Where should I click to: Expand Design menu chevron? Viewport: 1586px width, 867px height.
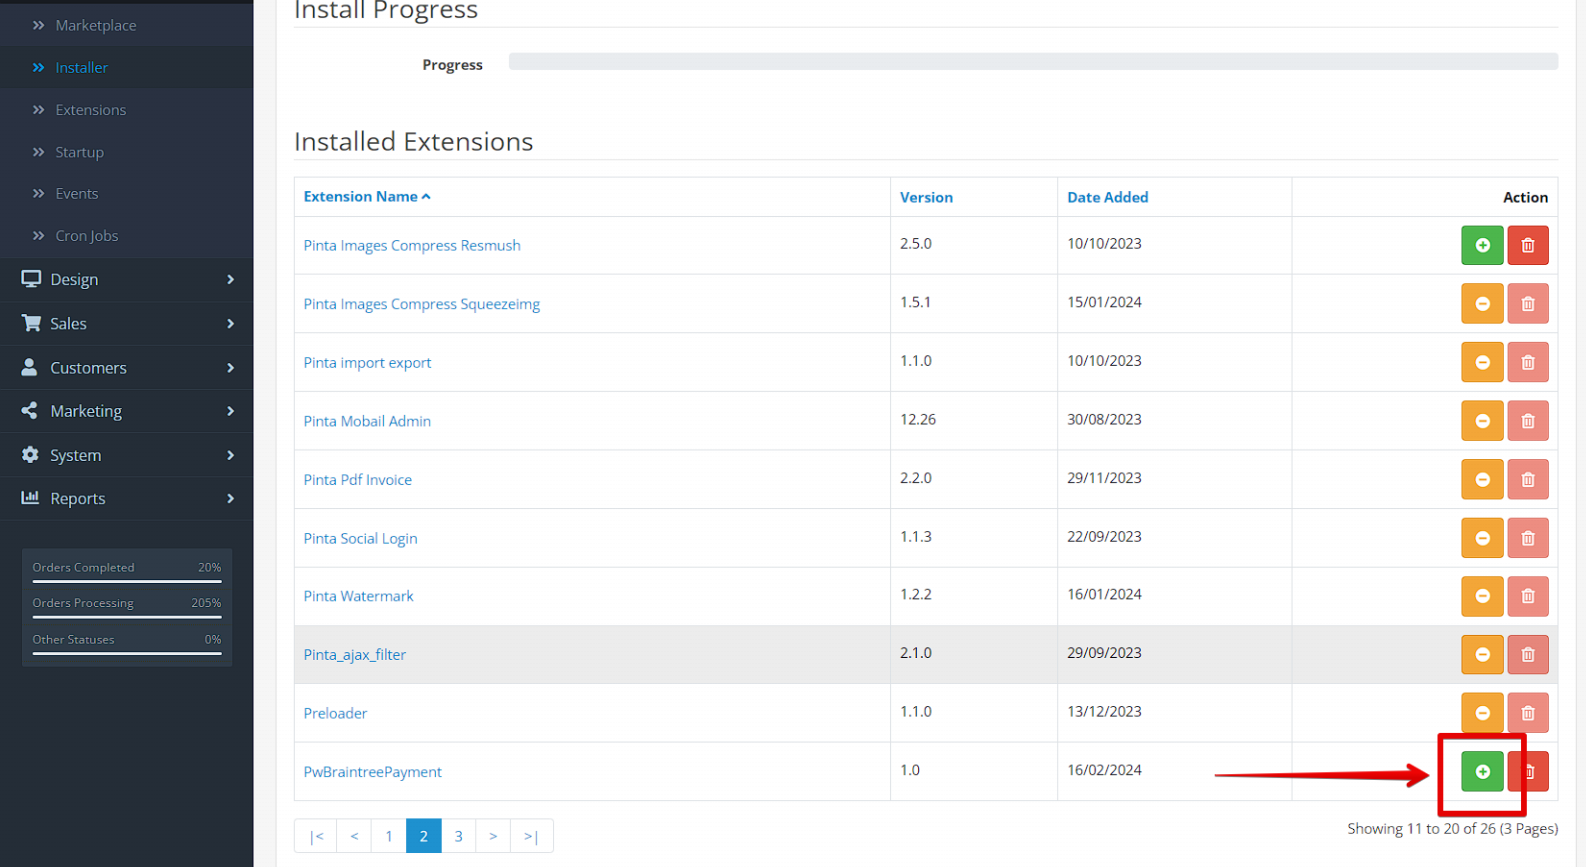[231, 279]
